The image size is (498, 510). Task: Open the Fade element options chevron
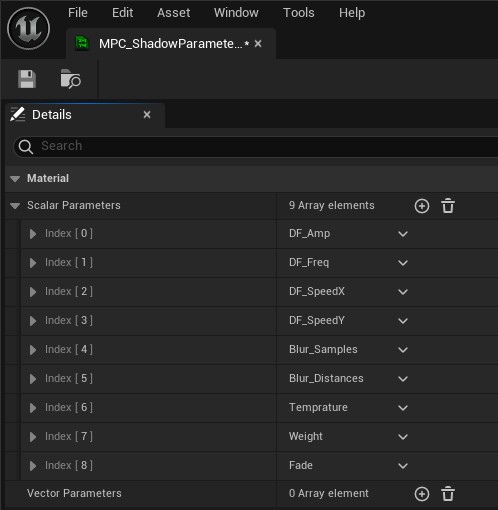click(x=403, y=466)
